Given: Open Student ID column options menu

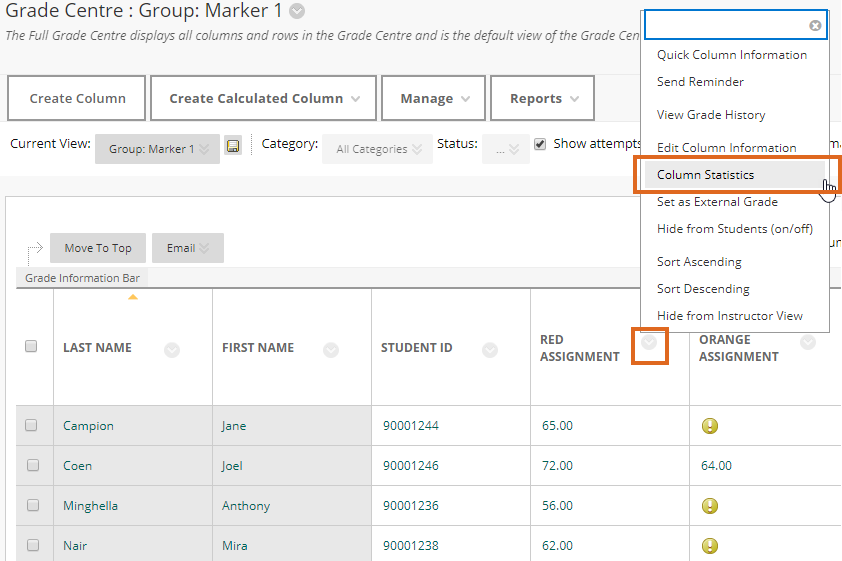Looking at the screenshot, I should click(490, 350).
